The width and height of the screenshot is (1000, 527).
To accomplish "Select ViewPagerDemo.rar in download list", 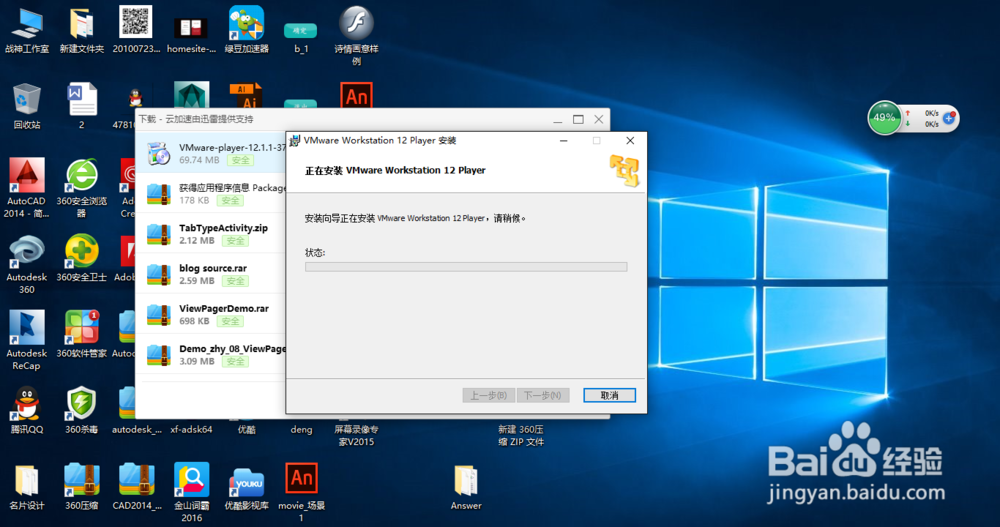I will point(212,314).
